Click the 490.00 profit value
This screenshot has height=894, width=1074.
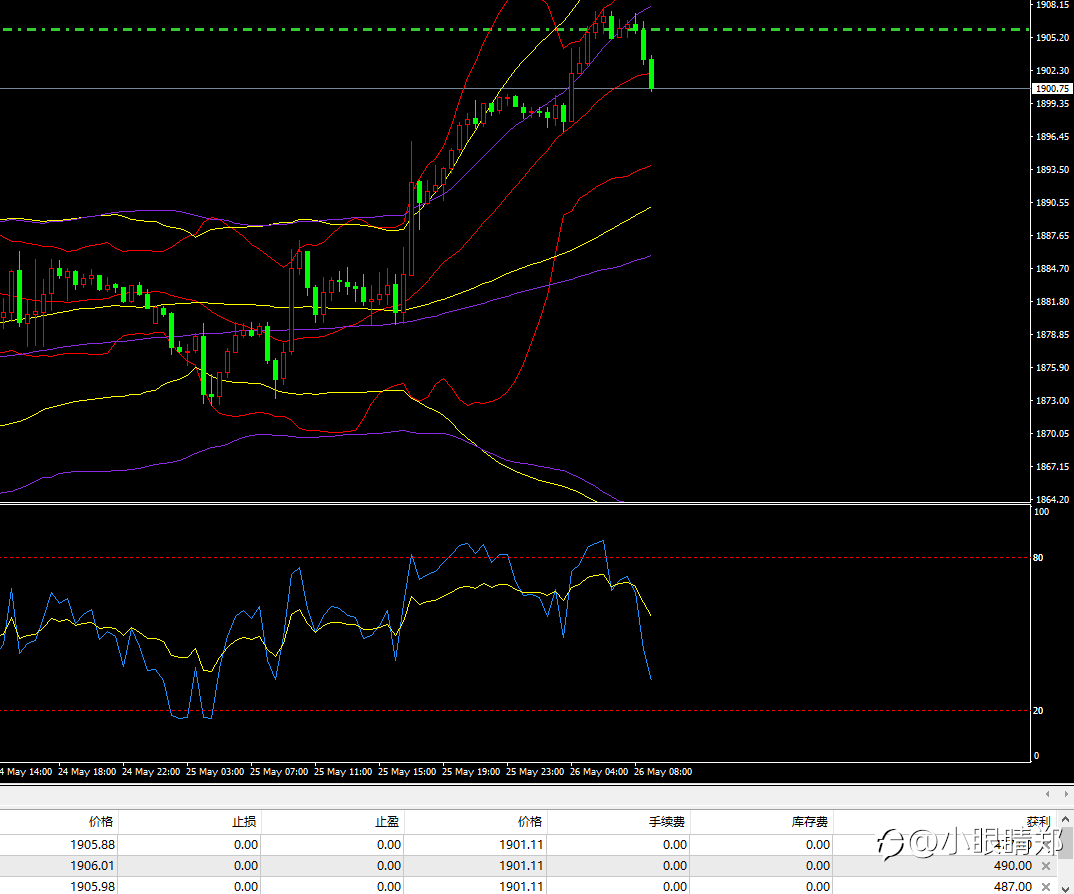tap(1012, 866)
